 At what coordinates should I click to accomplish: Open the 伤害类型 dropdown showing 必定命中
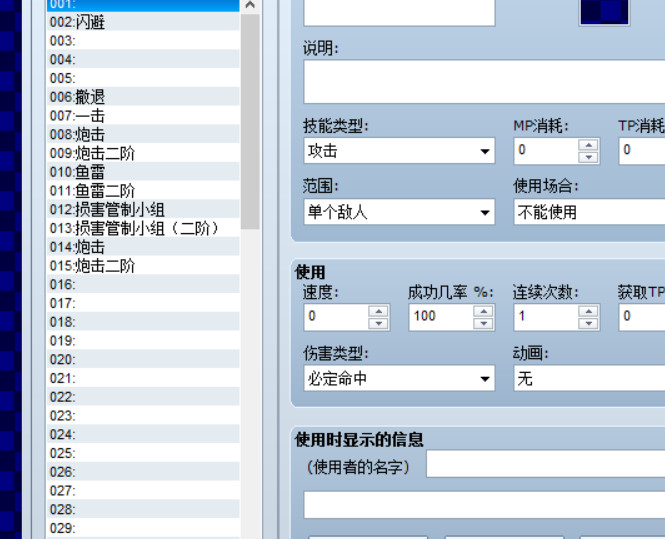[399, 378]
